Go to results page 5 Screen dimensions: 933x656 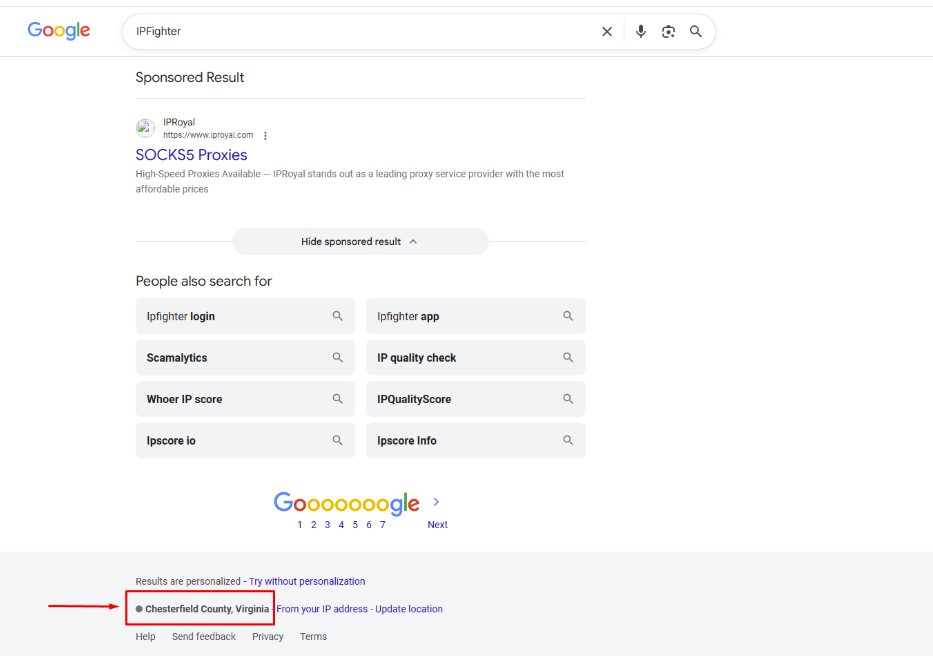[x=355, y=524]
